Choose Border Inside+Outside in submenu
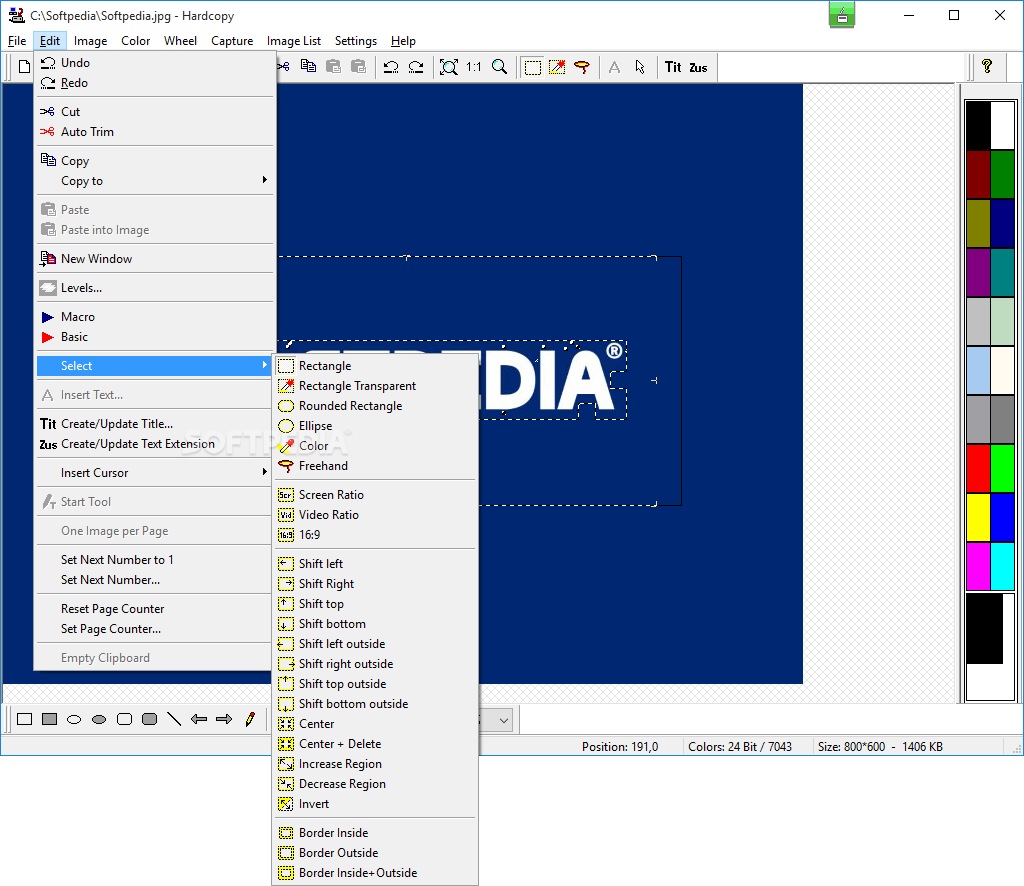This screenshot has width=1024, height=886. pos(375,873)
